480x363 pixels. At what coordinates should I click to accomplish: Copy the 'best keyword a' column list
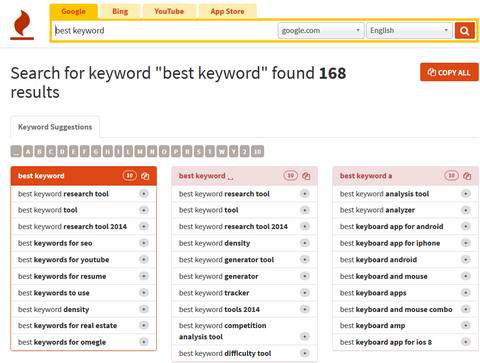467,176
